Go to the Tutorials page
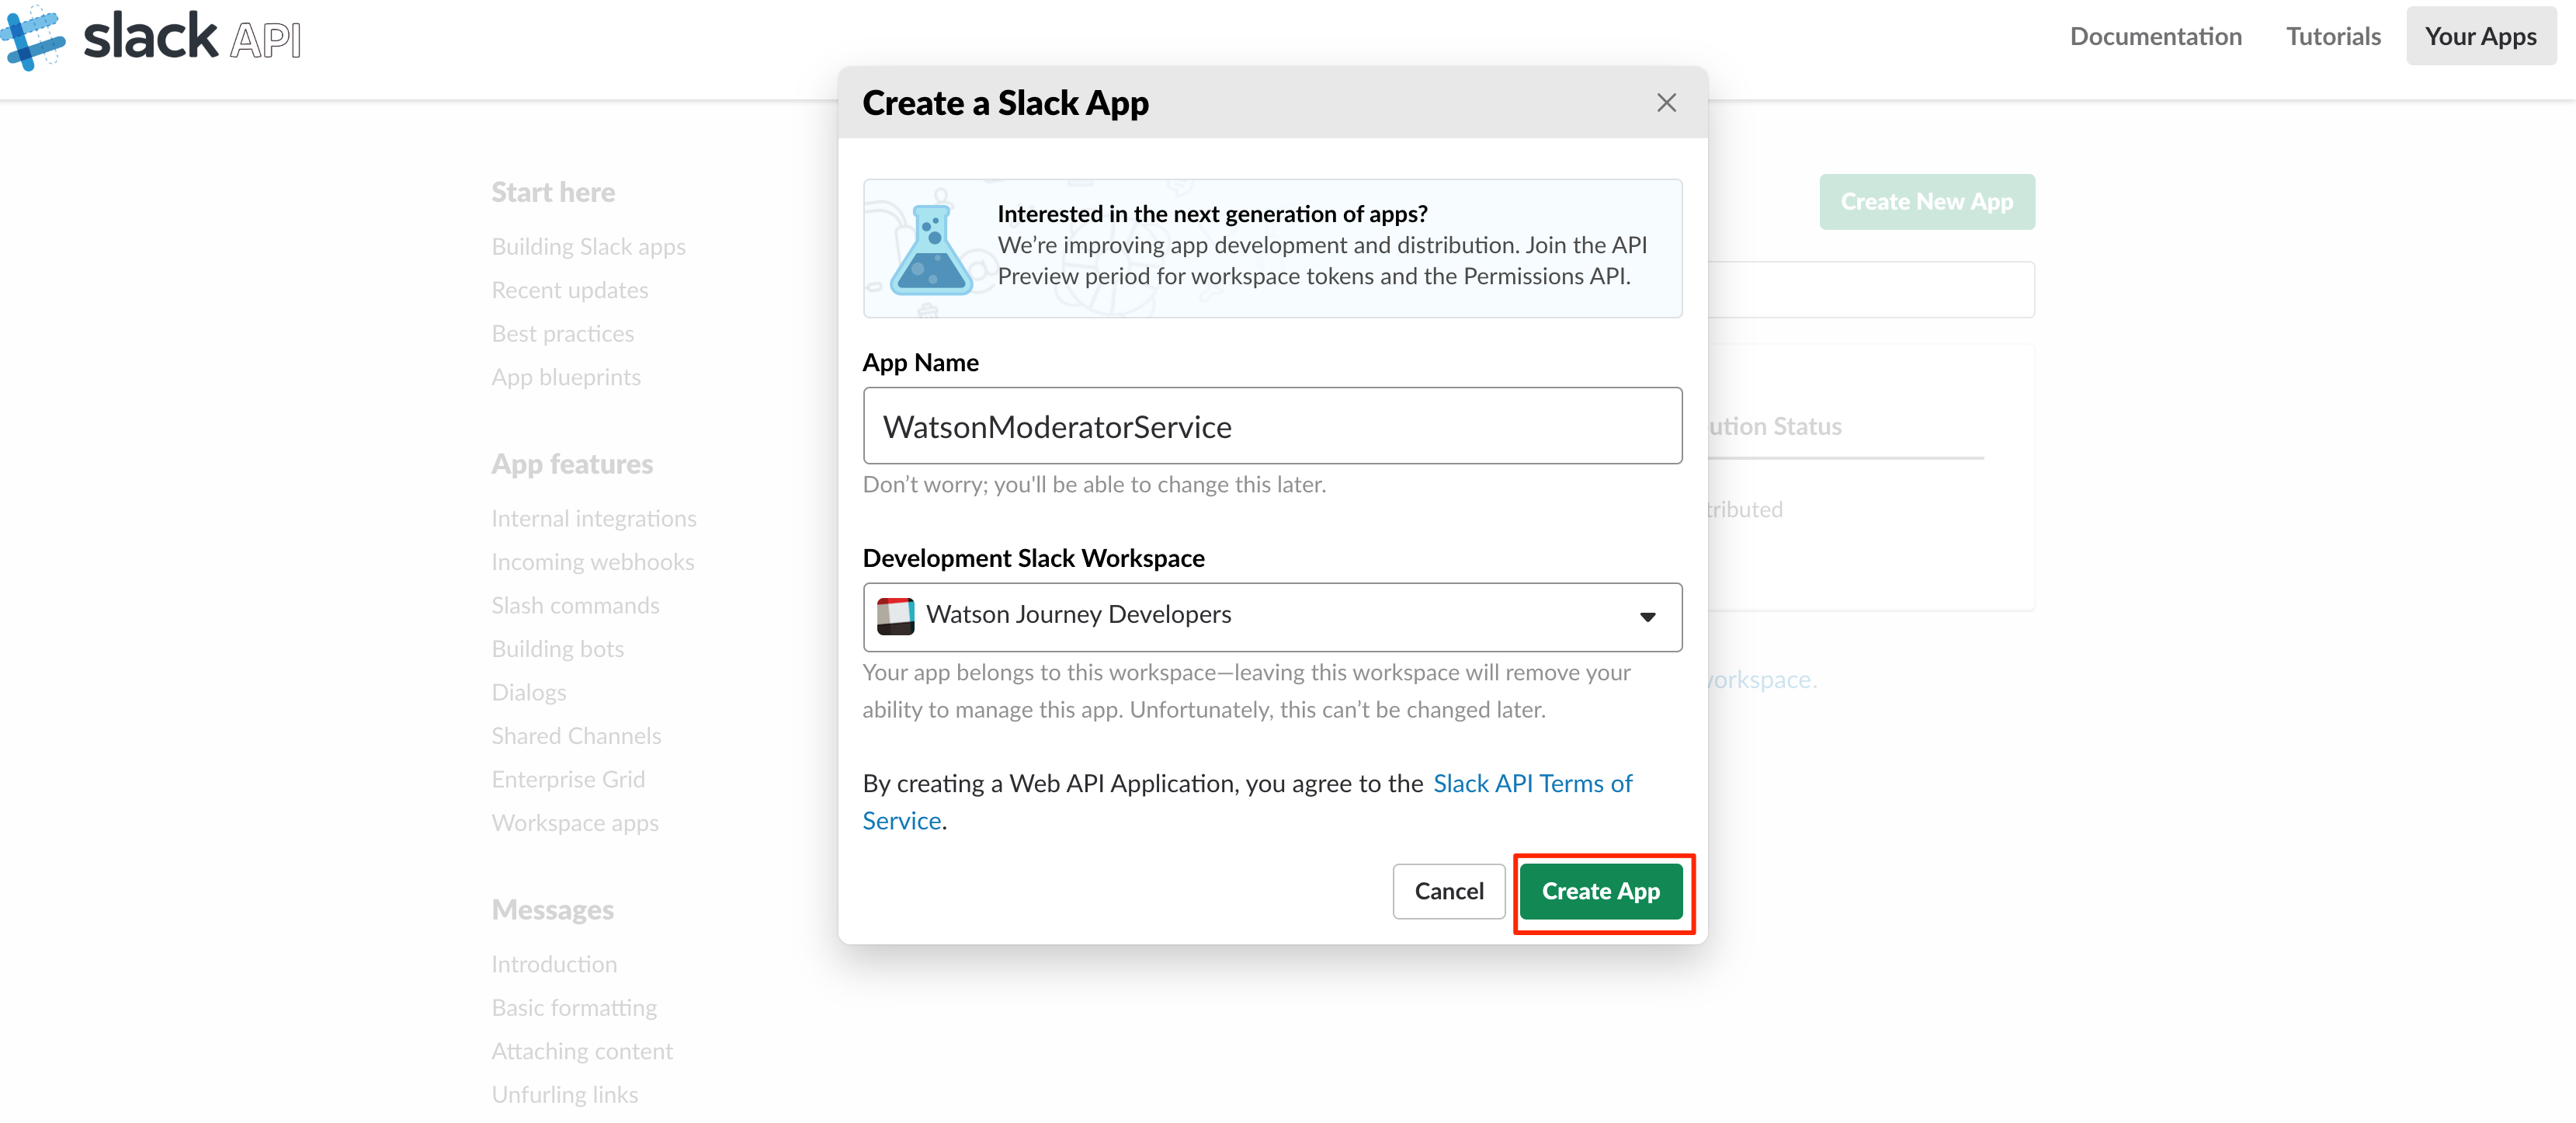Viewport: 2576px width, 1123px height. (x=2332, y=37)
